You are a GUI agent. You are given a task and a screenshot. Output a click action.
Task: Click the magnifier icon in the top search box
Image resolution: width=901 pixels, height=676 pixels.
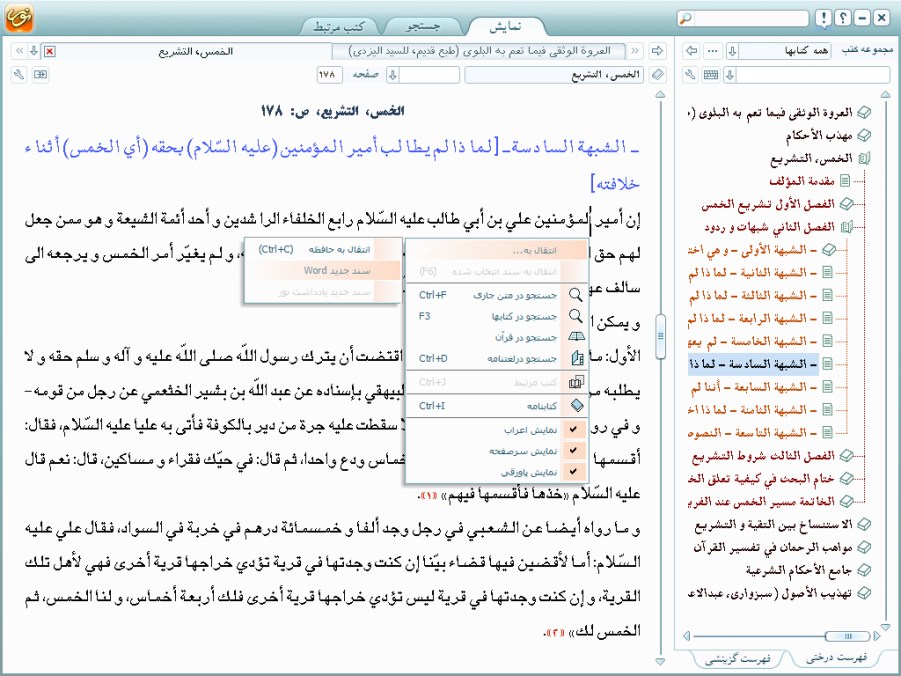tap(686, 18)
